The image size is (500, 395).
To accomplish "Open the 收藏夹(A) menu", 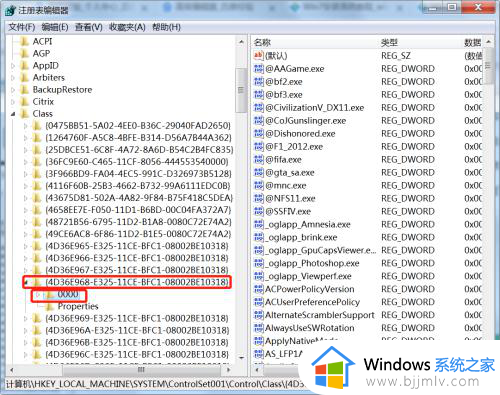I will pos(127,27).
